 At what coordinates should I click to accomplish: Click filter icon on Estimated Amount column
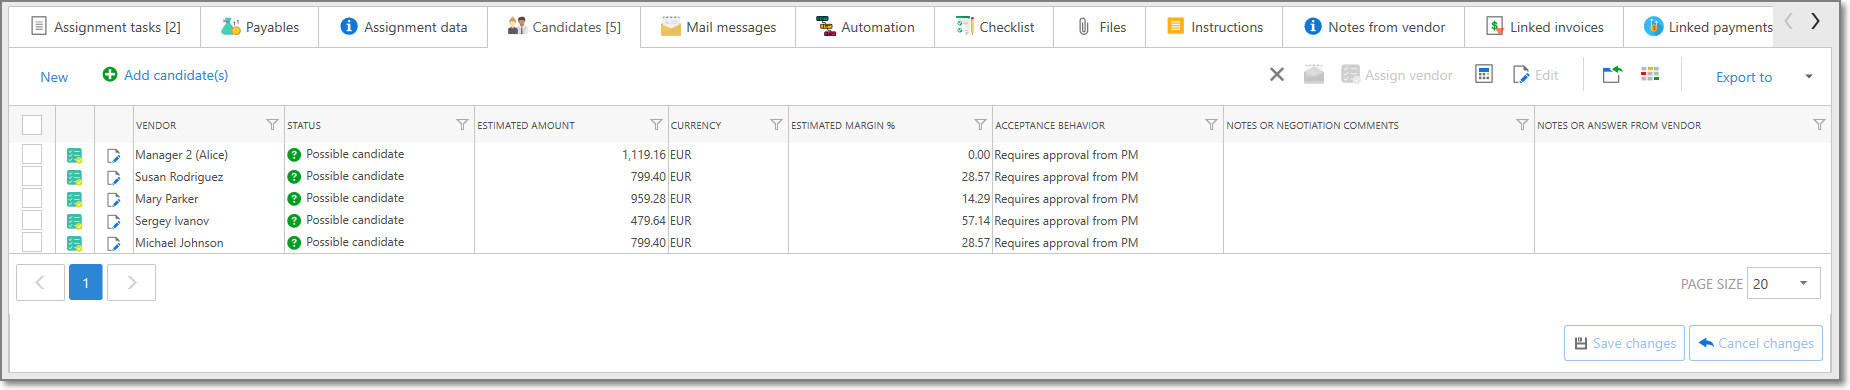tap(656, 125)
